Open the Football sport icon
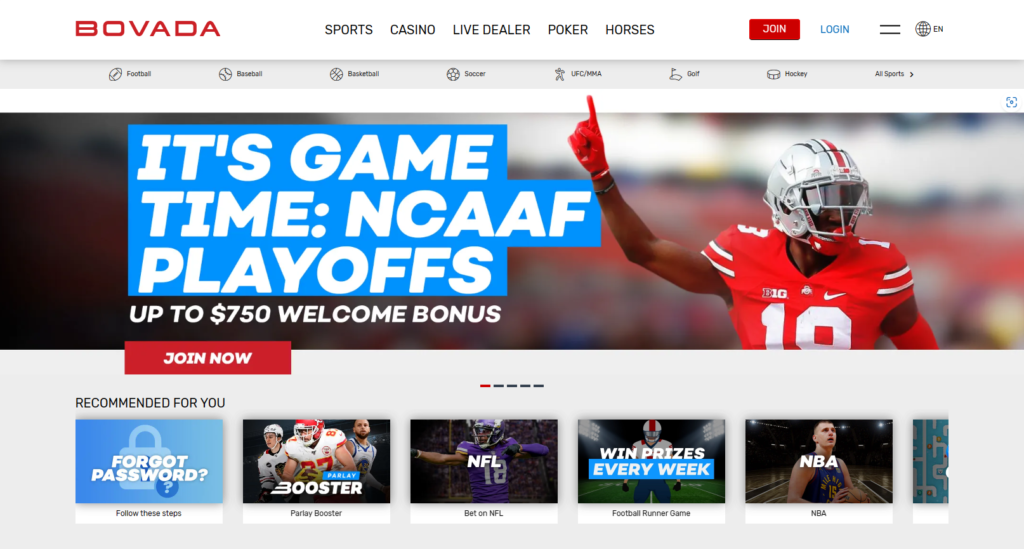 [x=115, y=74]
